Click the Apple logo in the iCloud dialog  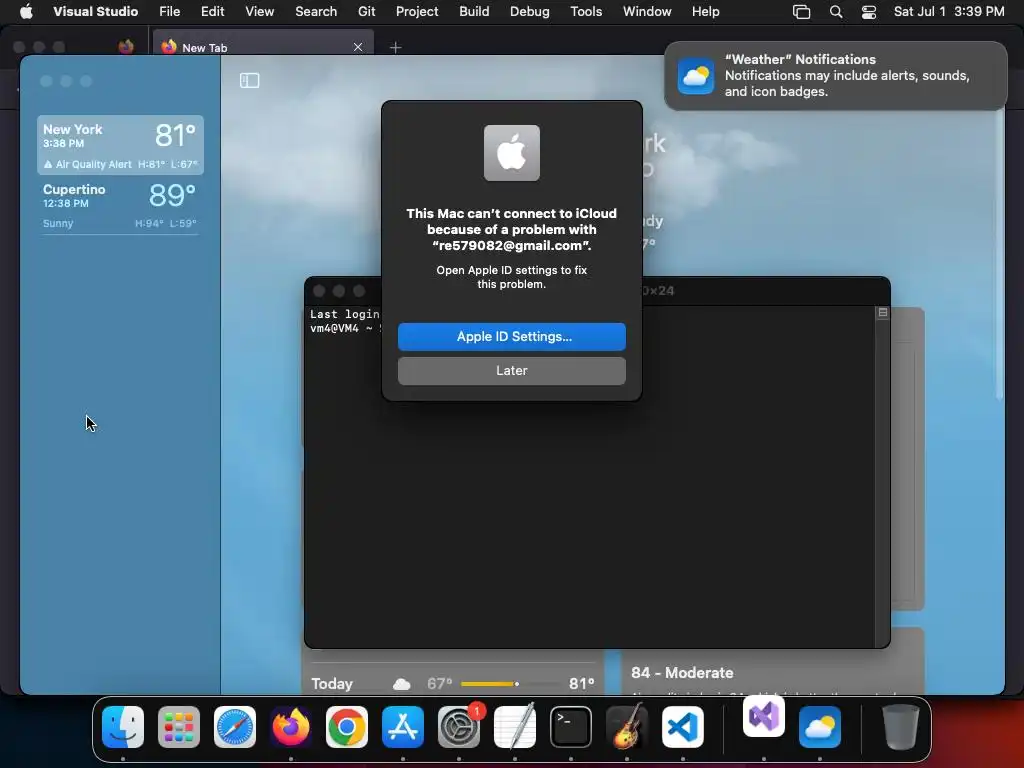click(511, 153)
